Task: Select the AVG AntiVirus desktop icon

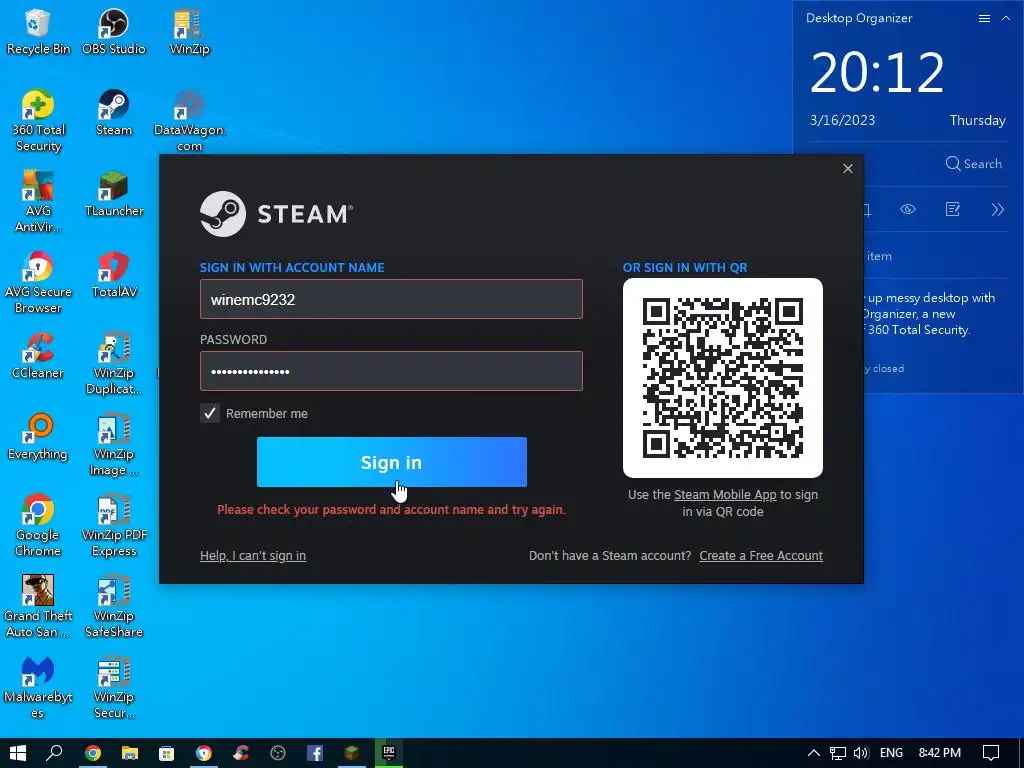Action: (38, 202)
